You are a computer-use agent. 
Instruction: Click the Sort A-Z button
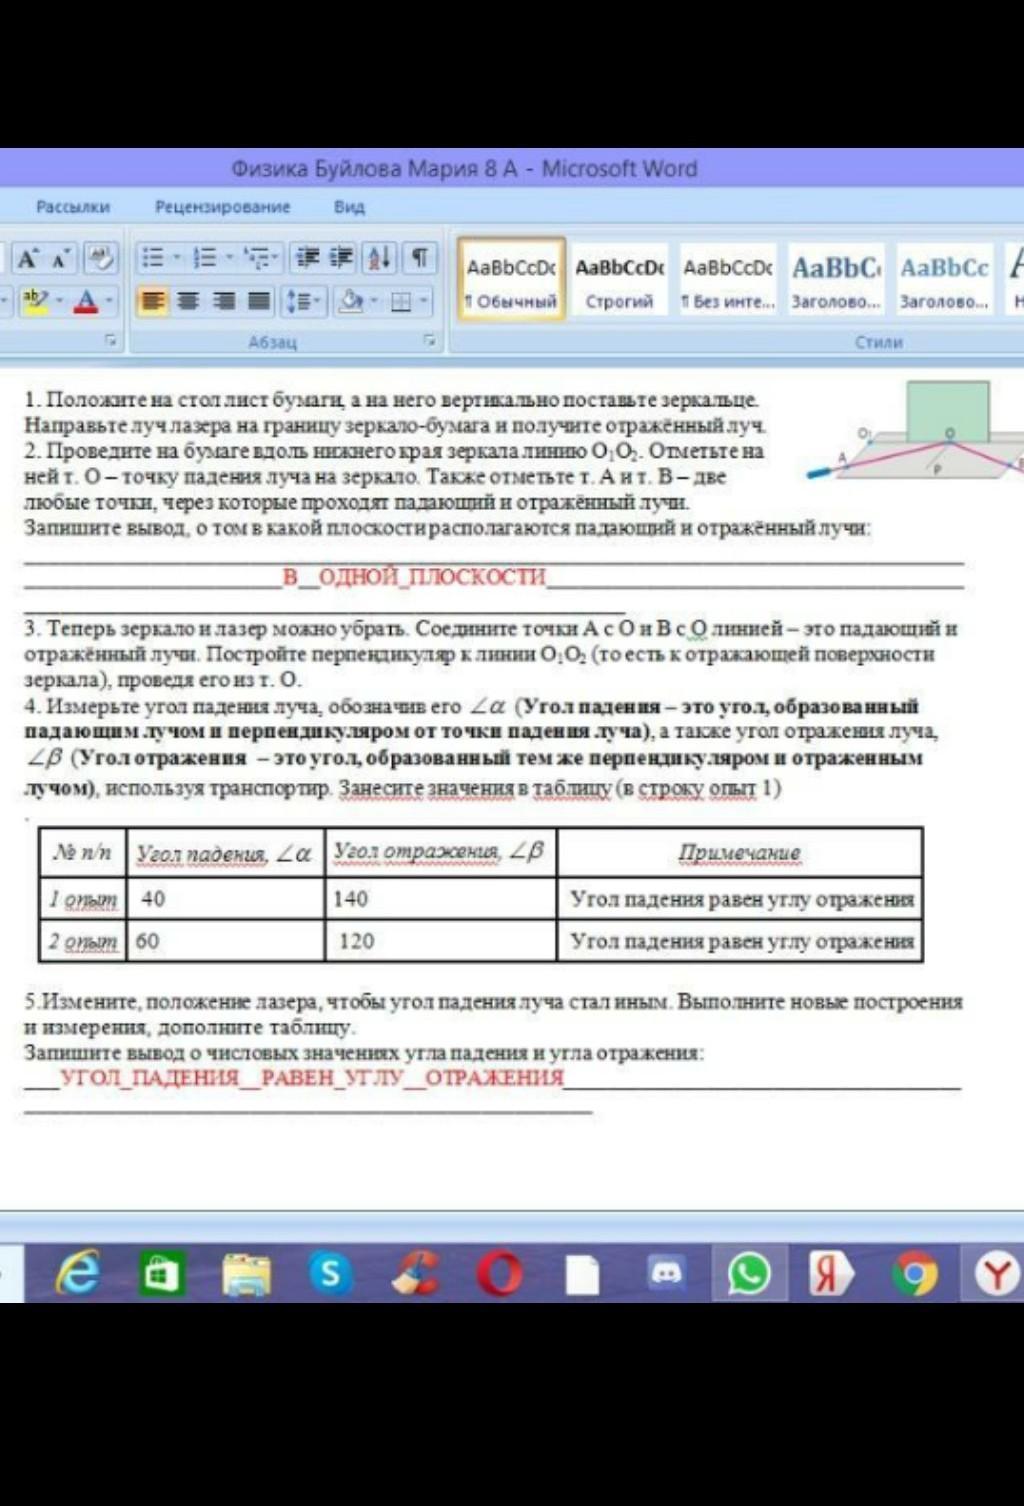click(379, 258)
